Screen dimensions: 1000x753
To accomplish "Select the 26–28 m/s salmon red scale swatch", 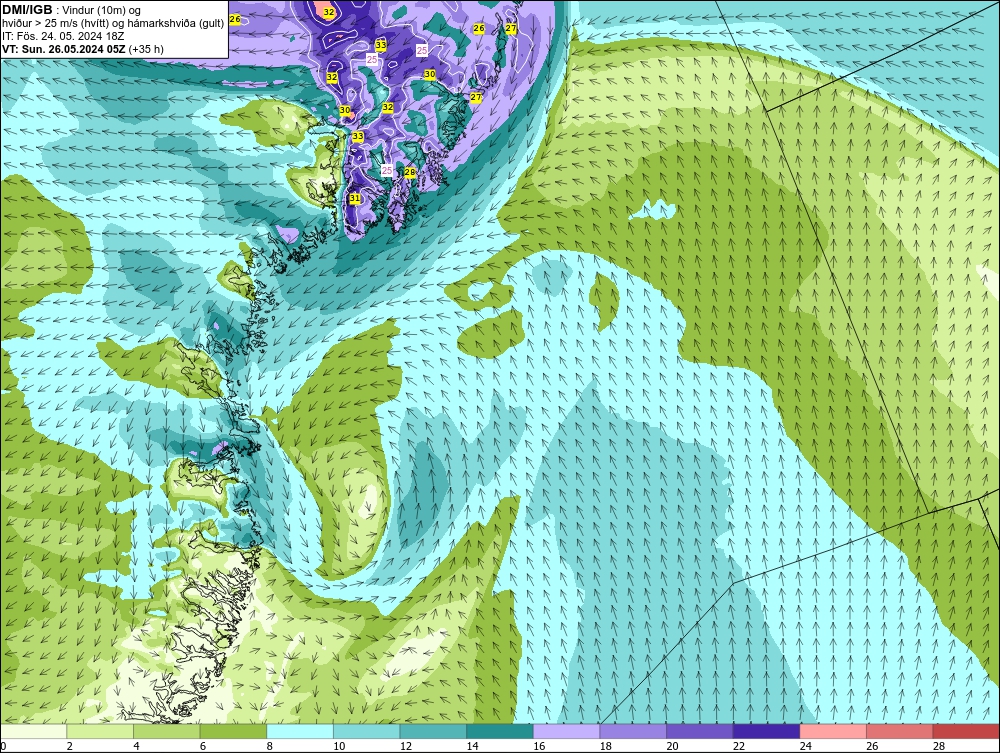I will click(x=899, y=731).
